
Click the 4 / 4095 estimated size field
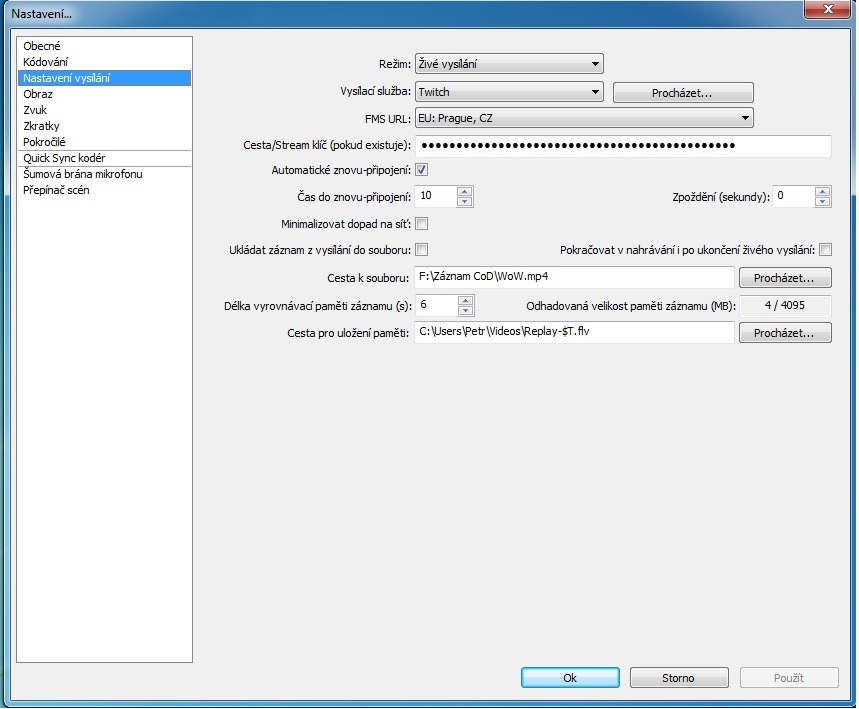785,306
